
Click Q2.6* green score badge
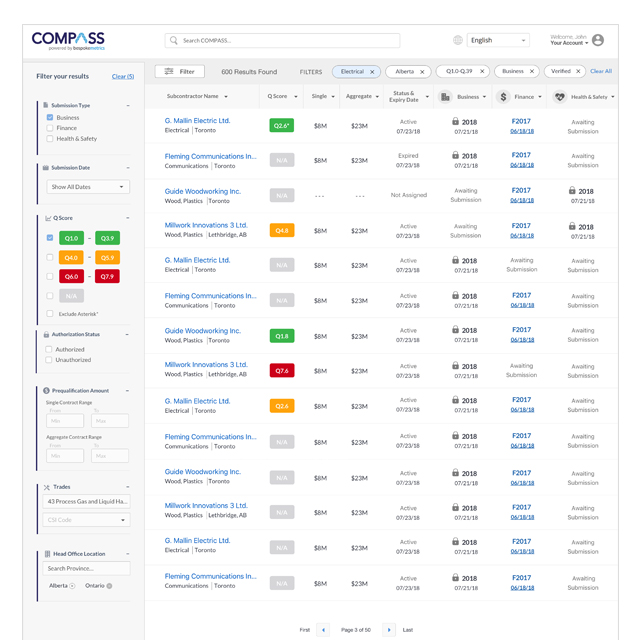(x=282, y=125)
